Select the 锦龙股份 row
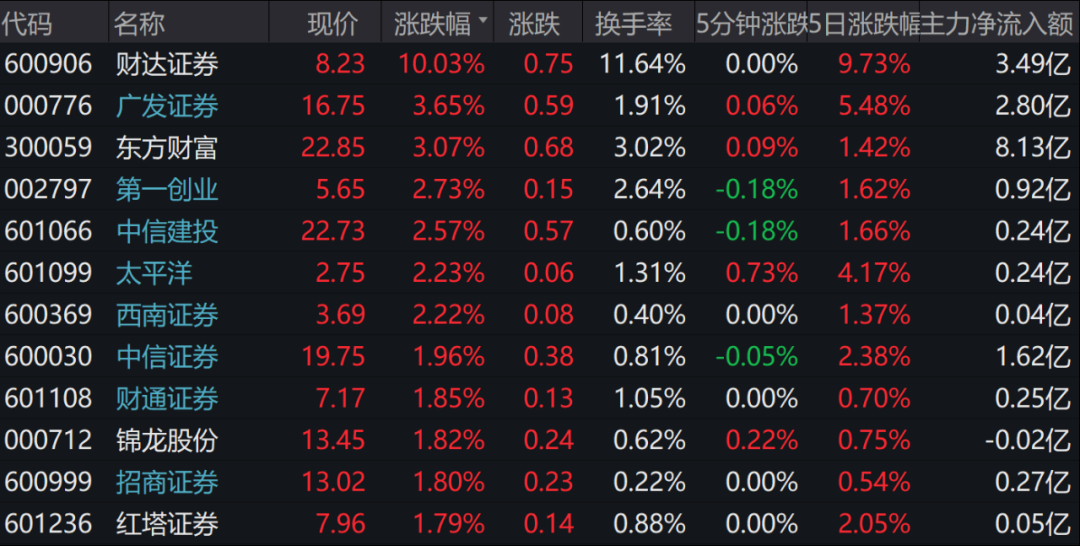Image resolution: width=1080 pixels, height=546 pixels. 167,440
